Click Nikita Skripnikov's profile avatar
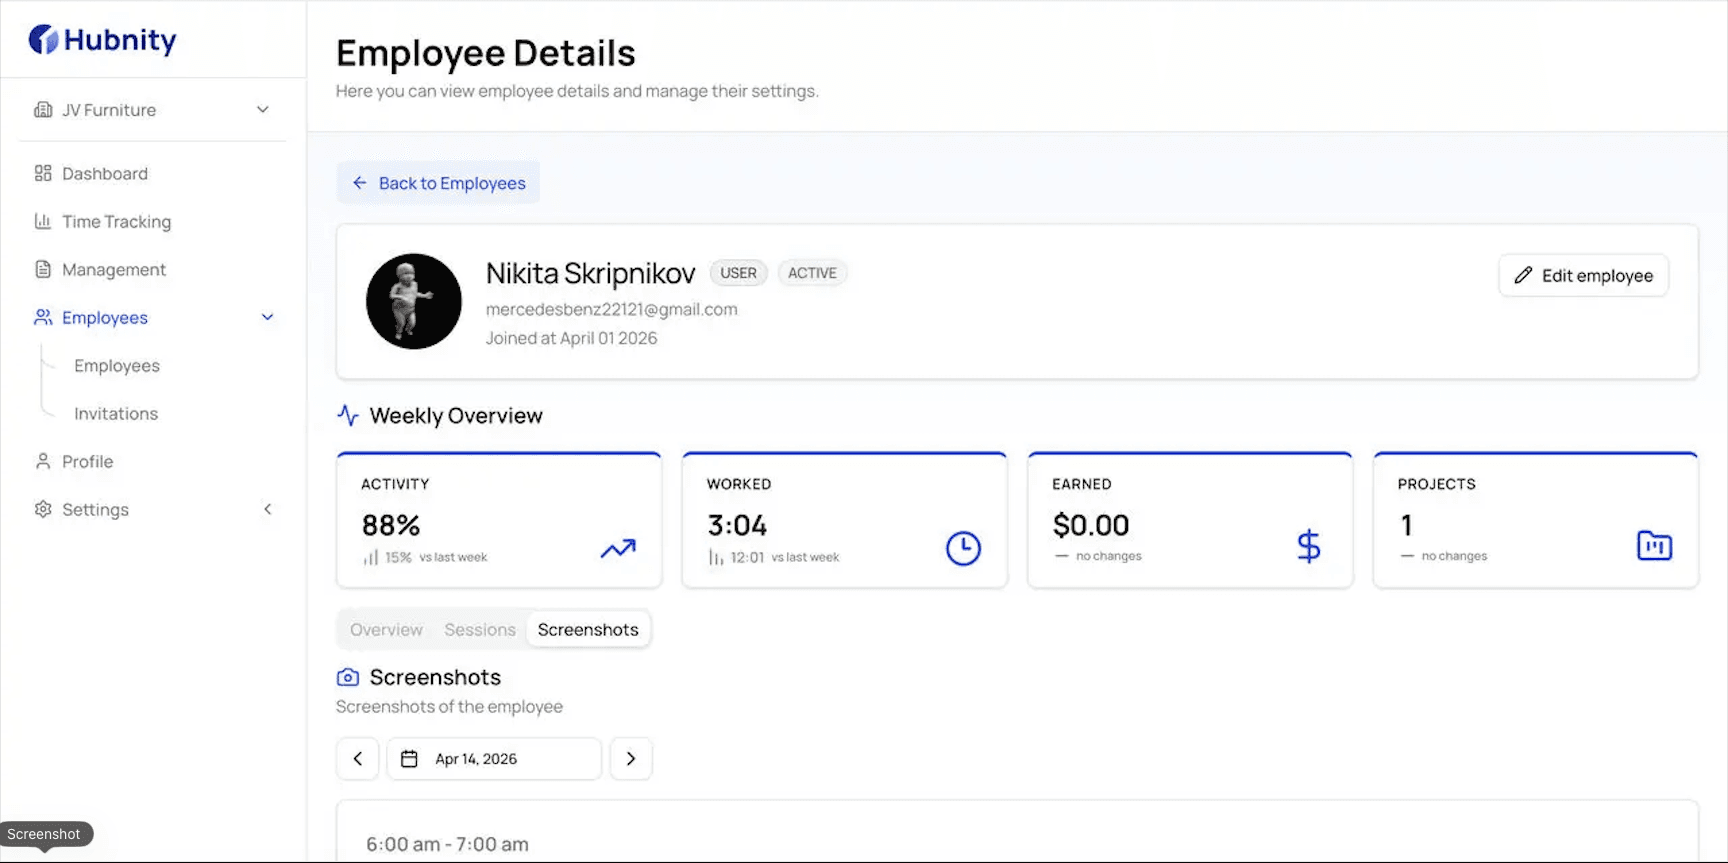 tap(414, 301)
